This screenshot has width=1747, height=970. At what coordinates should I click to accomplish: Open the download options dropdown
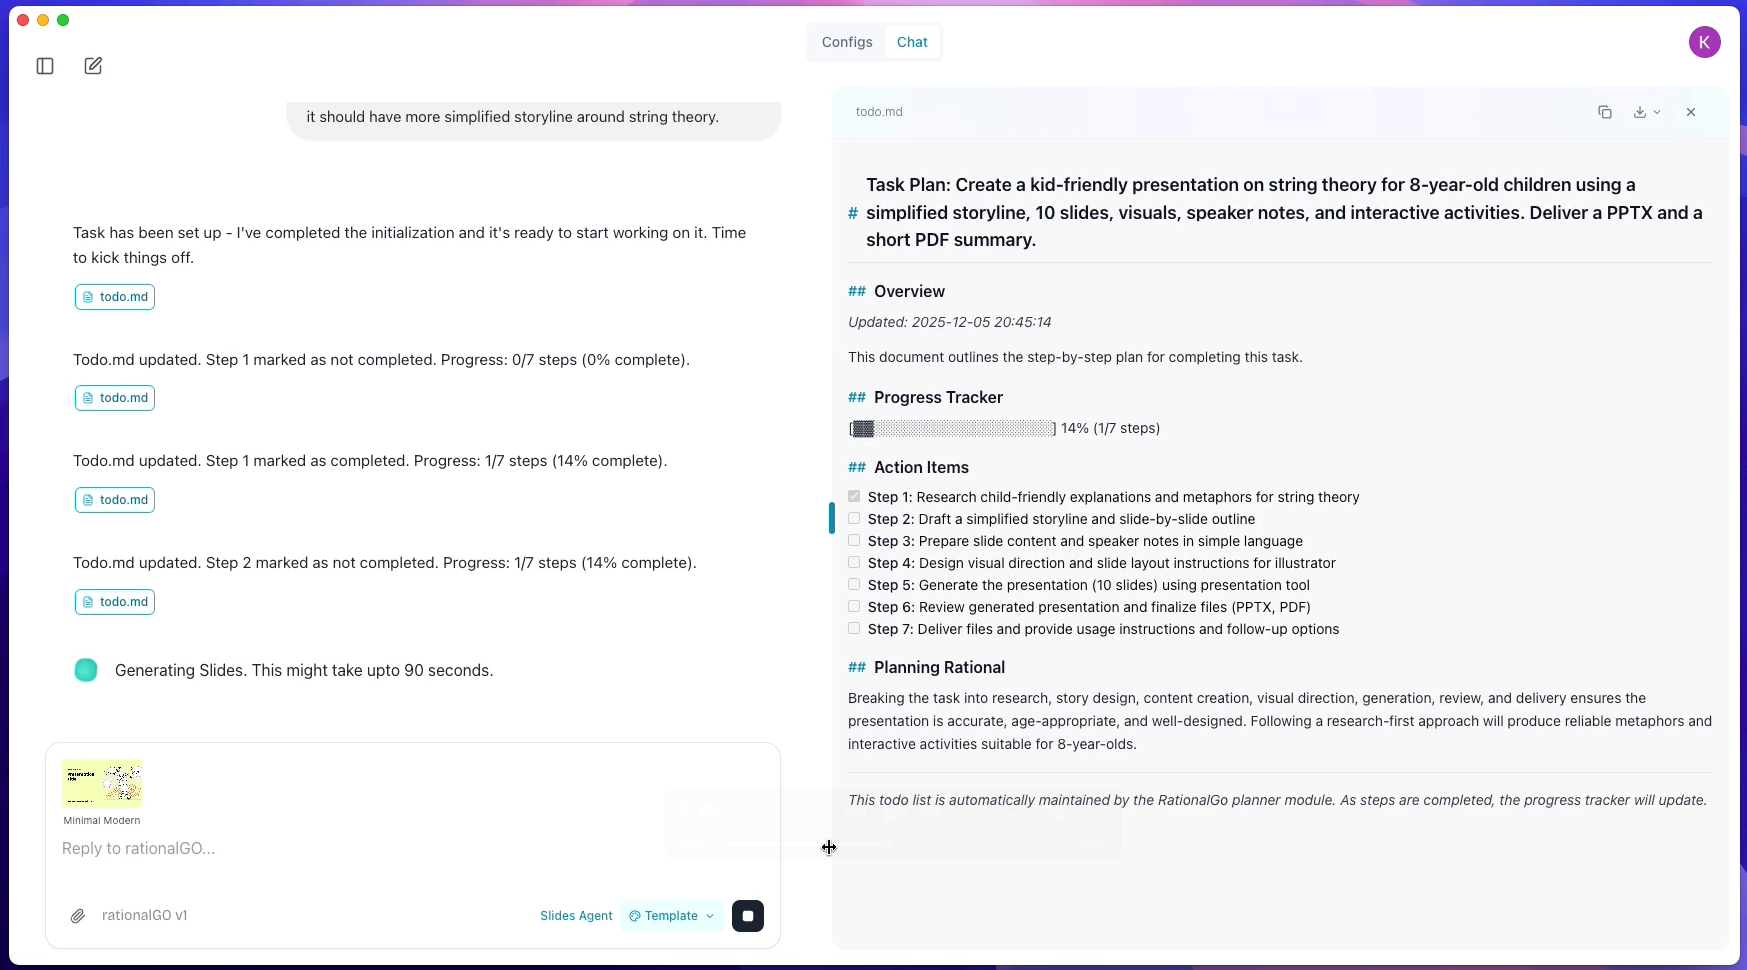(x=1647, y=112)
